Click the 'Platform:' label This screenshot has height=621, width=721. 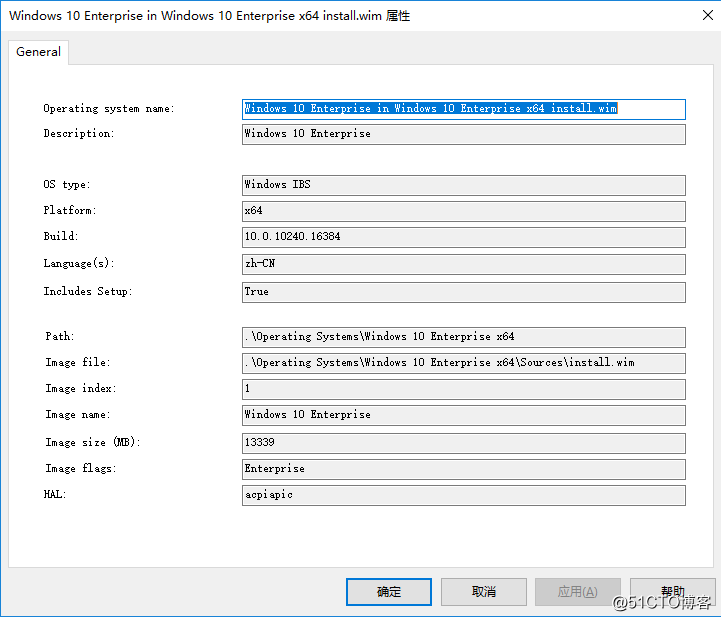[x=70, y=211]
